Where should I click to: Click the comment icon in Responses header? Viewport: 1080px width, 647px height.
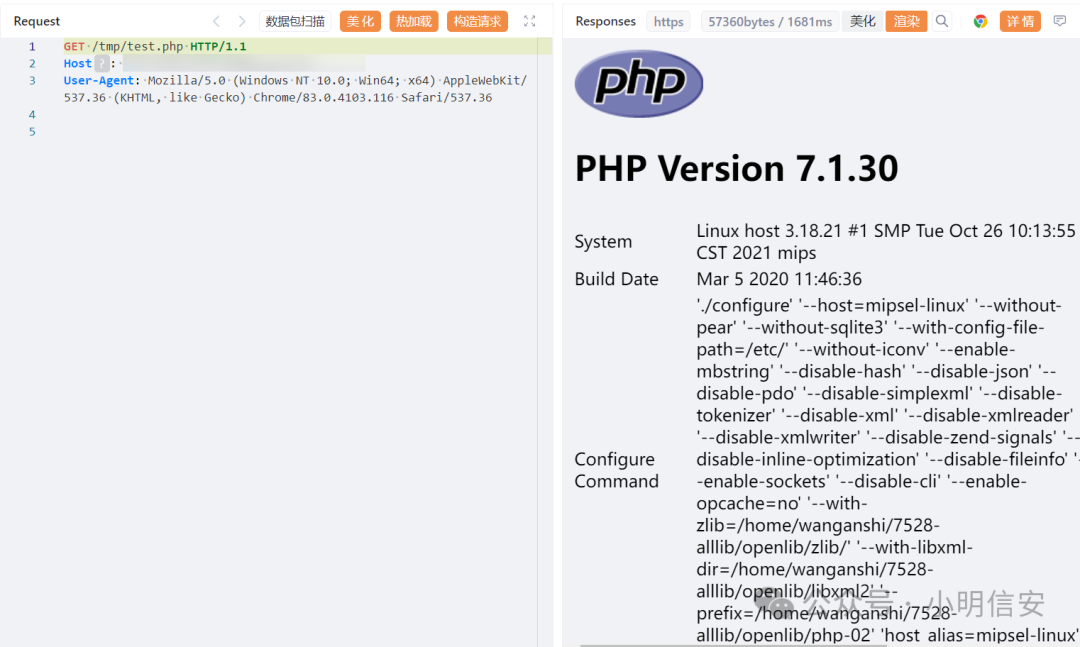point(1059,21)
